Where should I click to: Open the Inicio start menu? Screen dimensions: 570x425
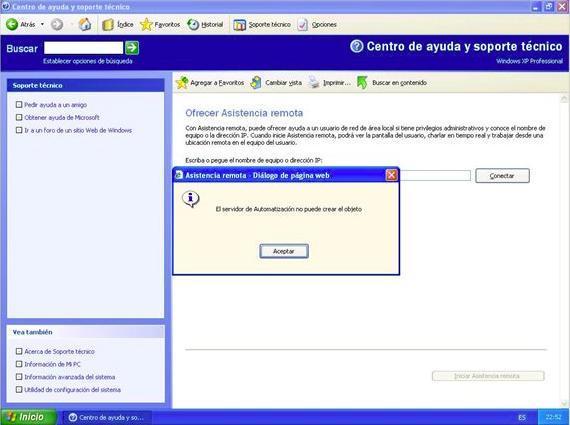click(x=29, y=417)
